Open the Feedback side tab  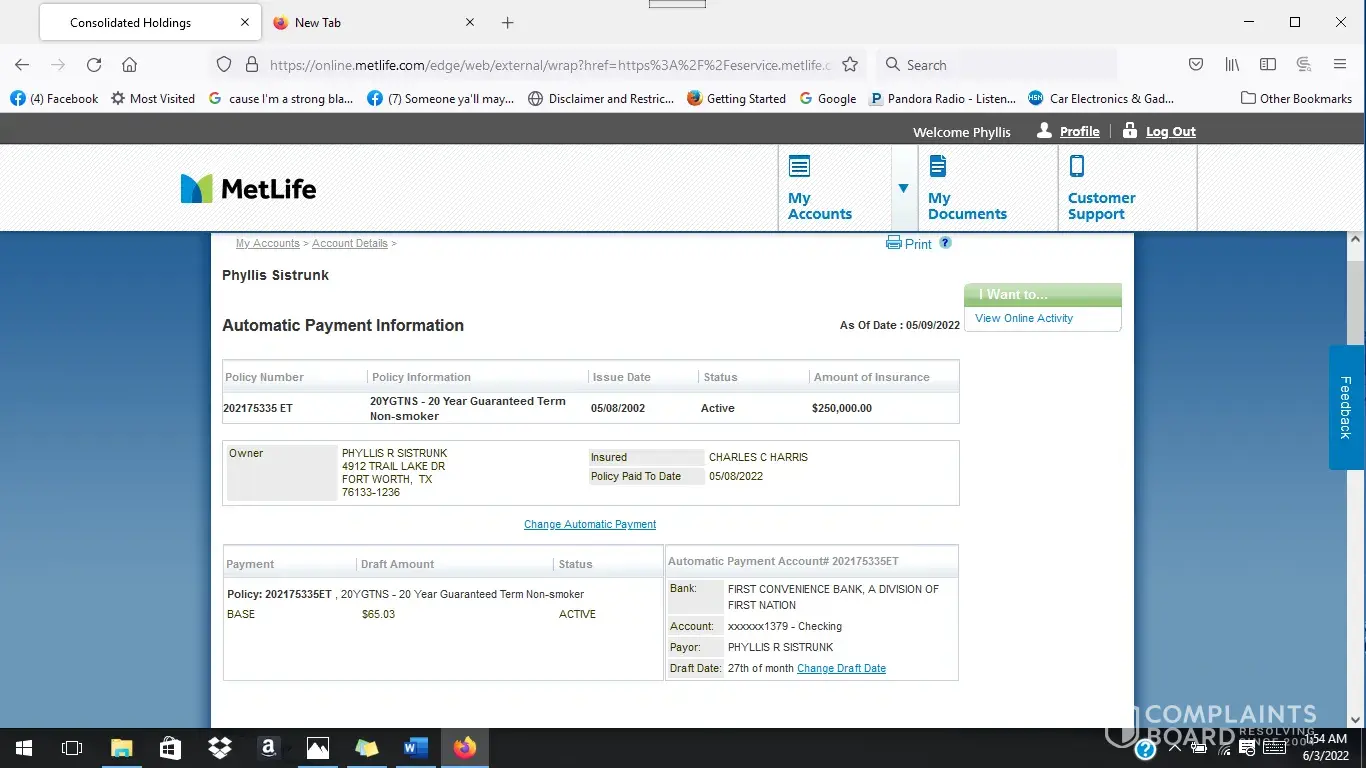[x=1346, y=407]
